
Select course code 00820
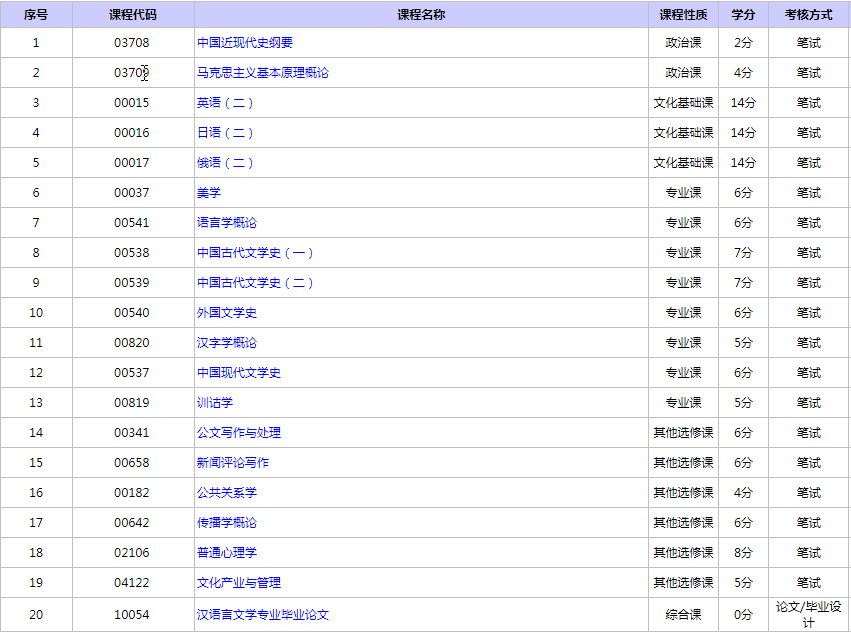132,342
